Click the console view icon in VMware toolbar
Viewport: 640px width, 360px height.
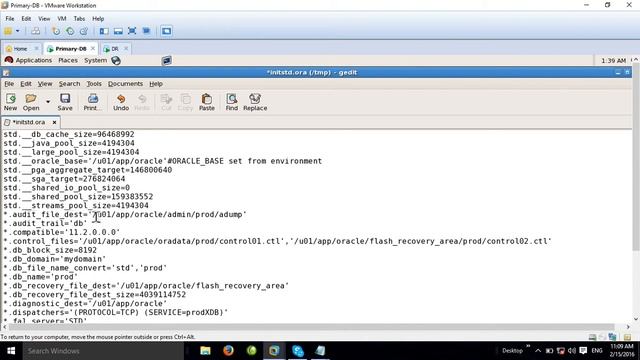[x=166, y=31]
